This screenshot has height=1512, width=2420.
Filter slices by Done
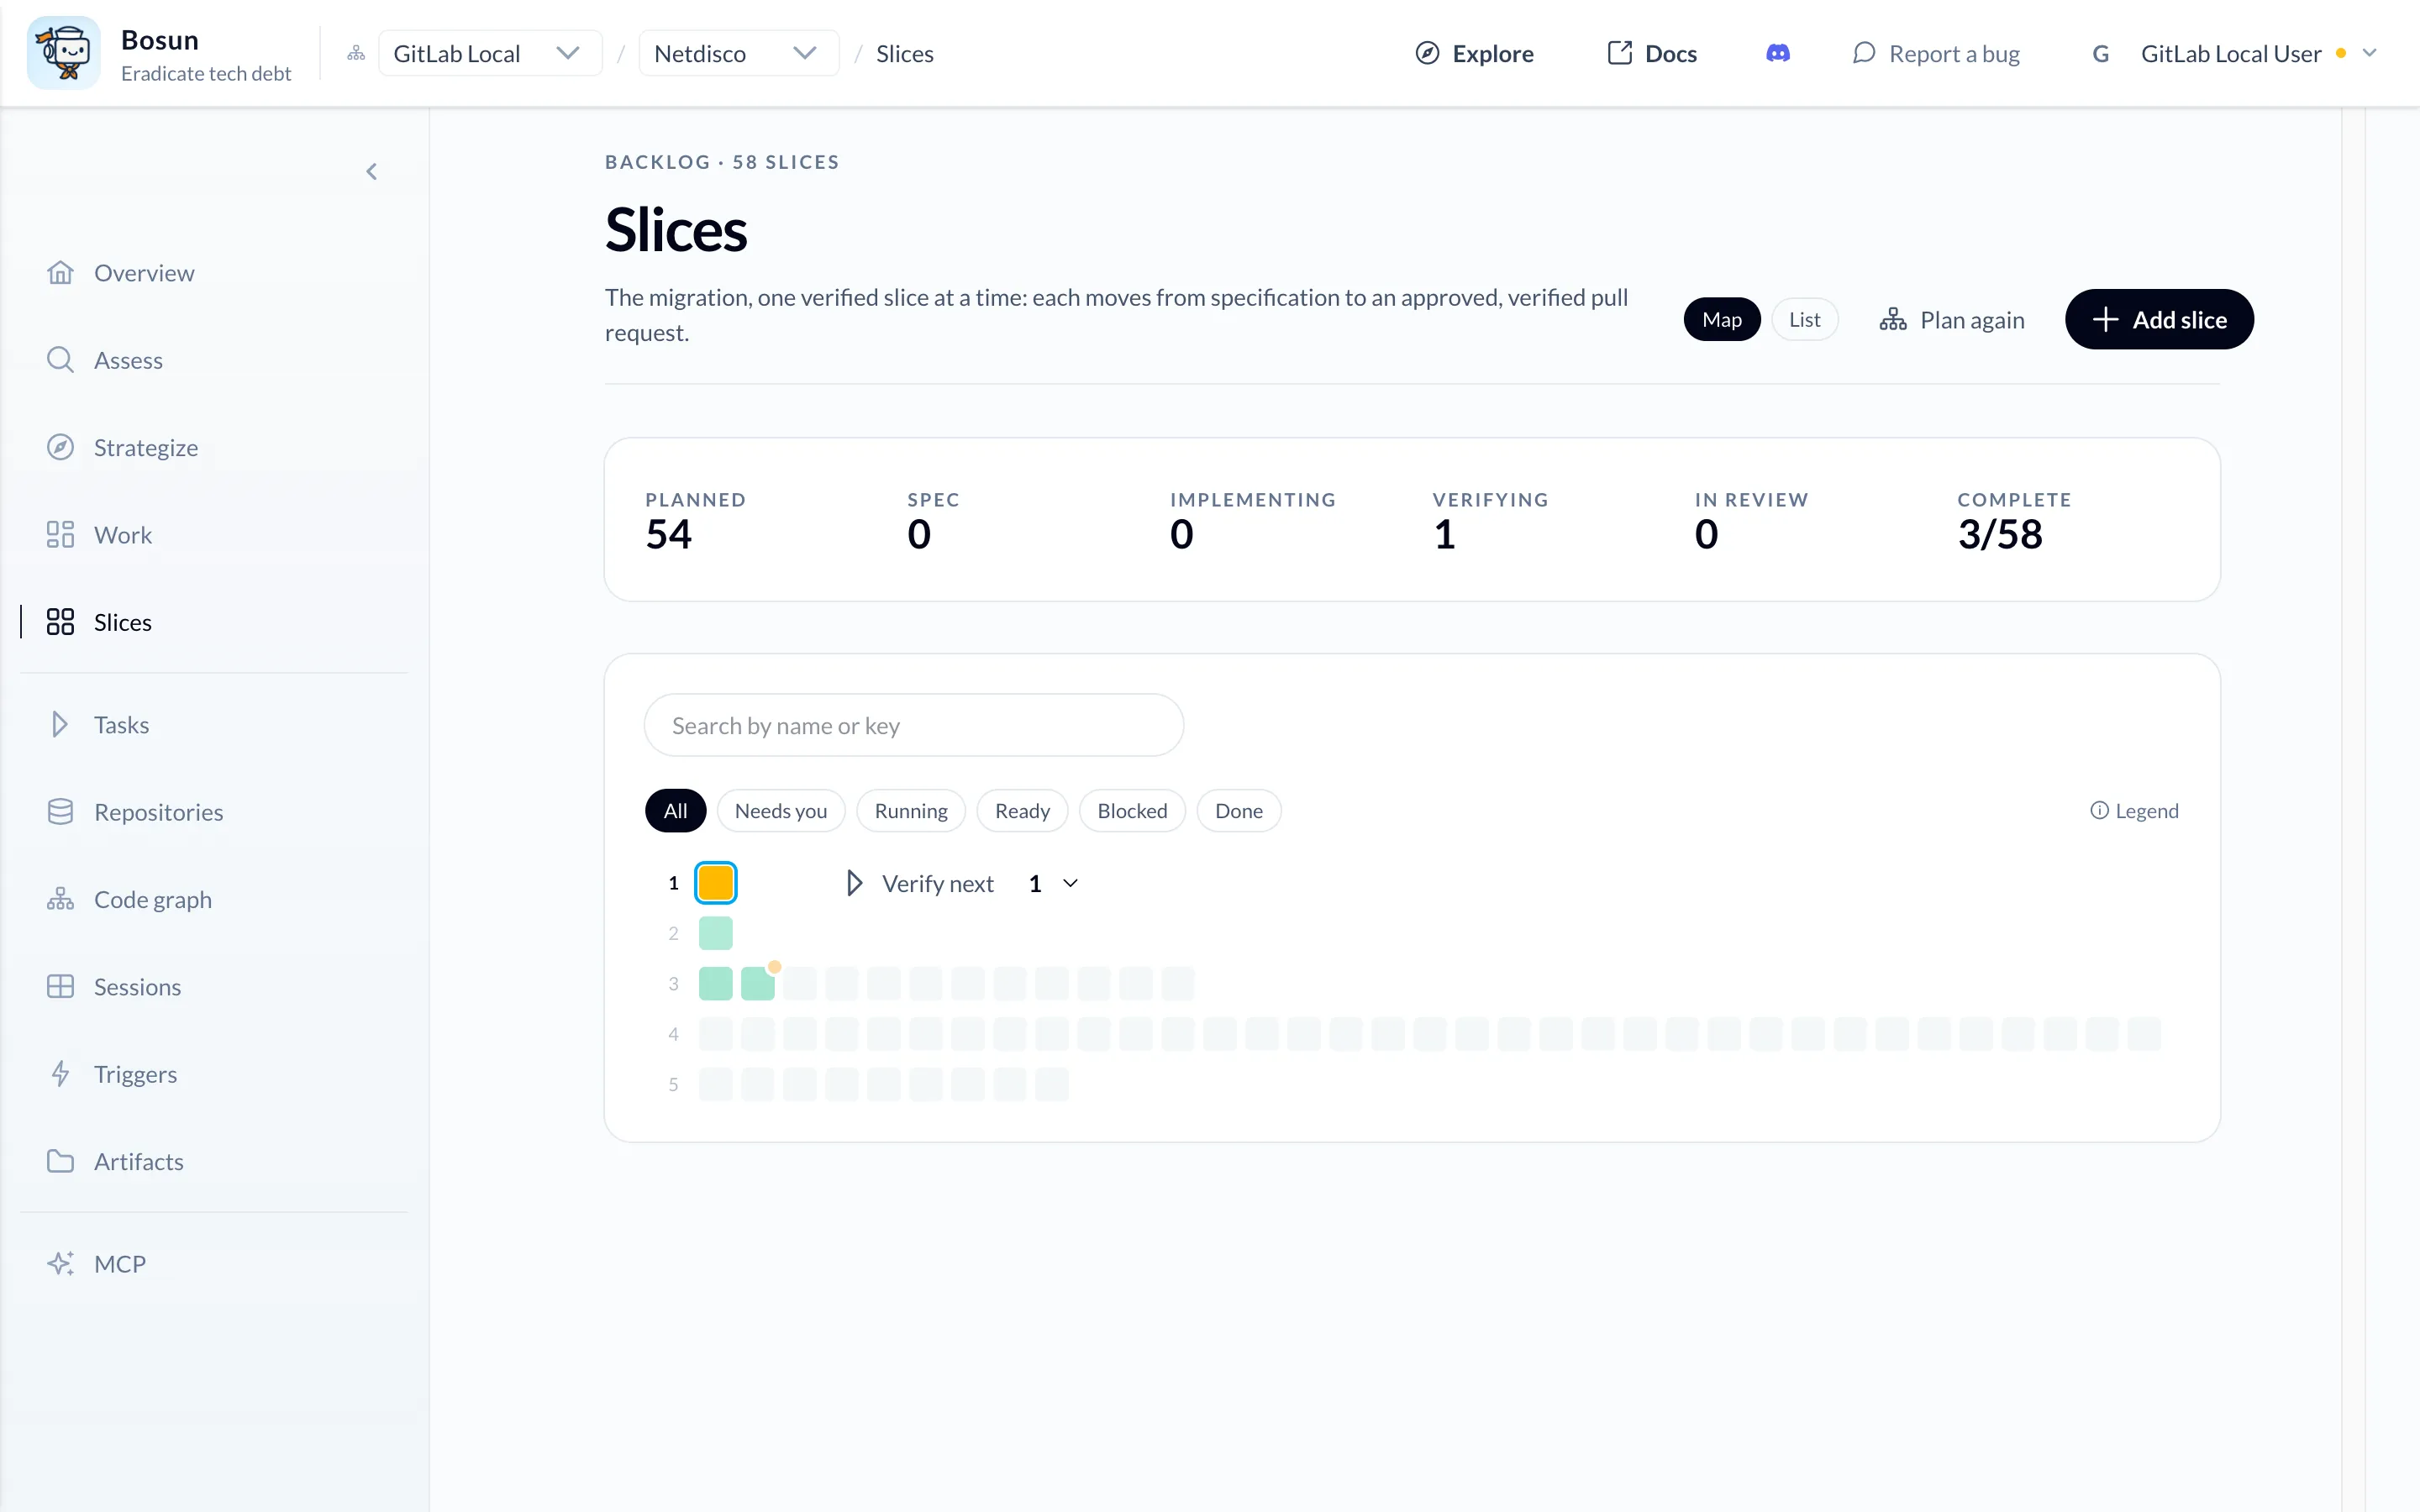1239,811
